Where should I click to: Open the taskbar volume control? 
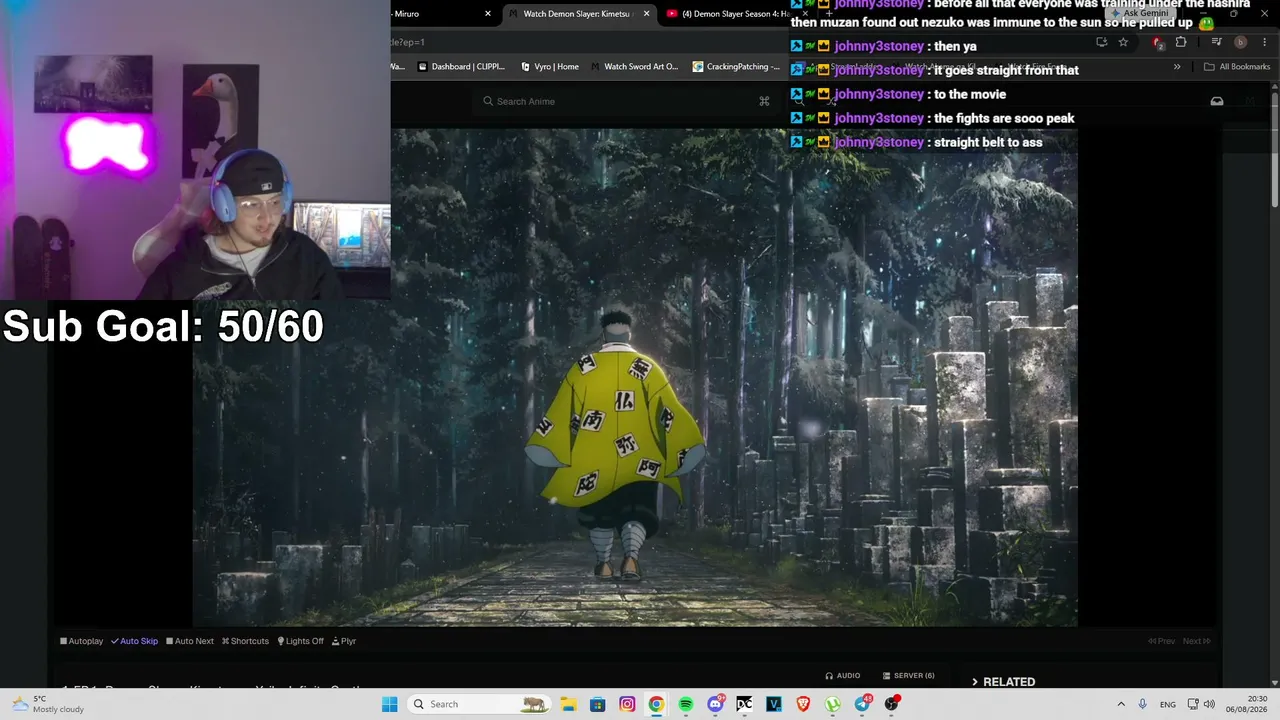[1209, 704]
